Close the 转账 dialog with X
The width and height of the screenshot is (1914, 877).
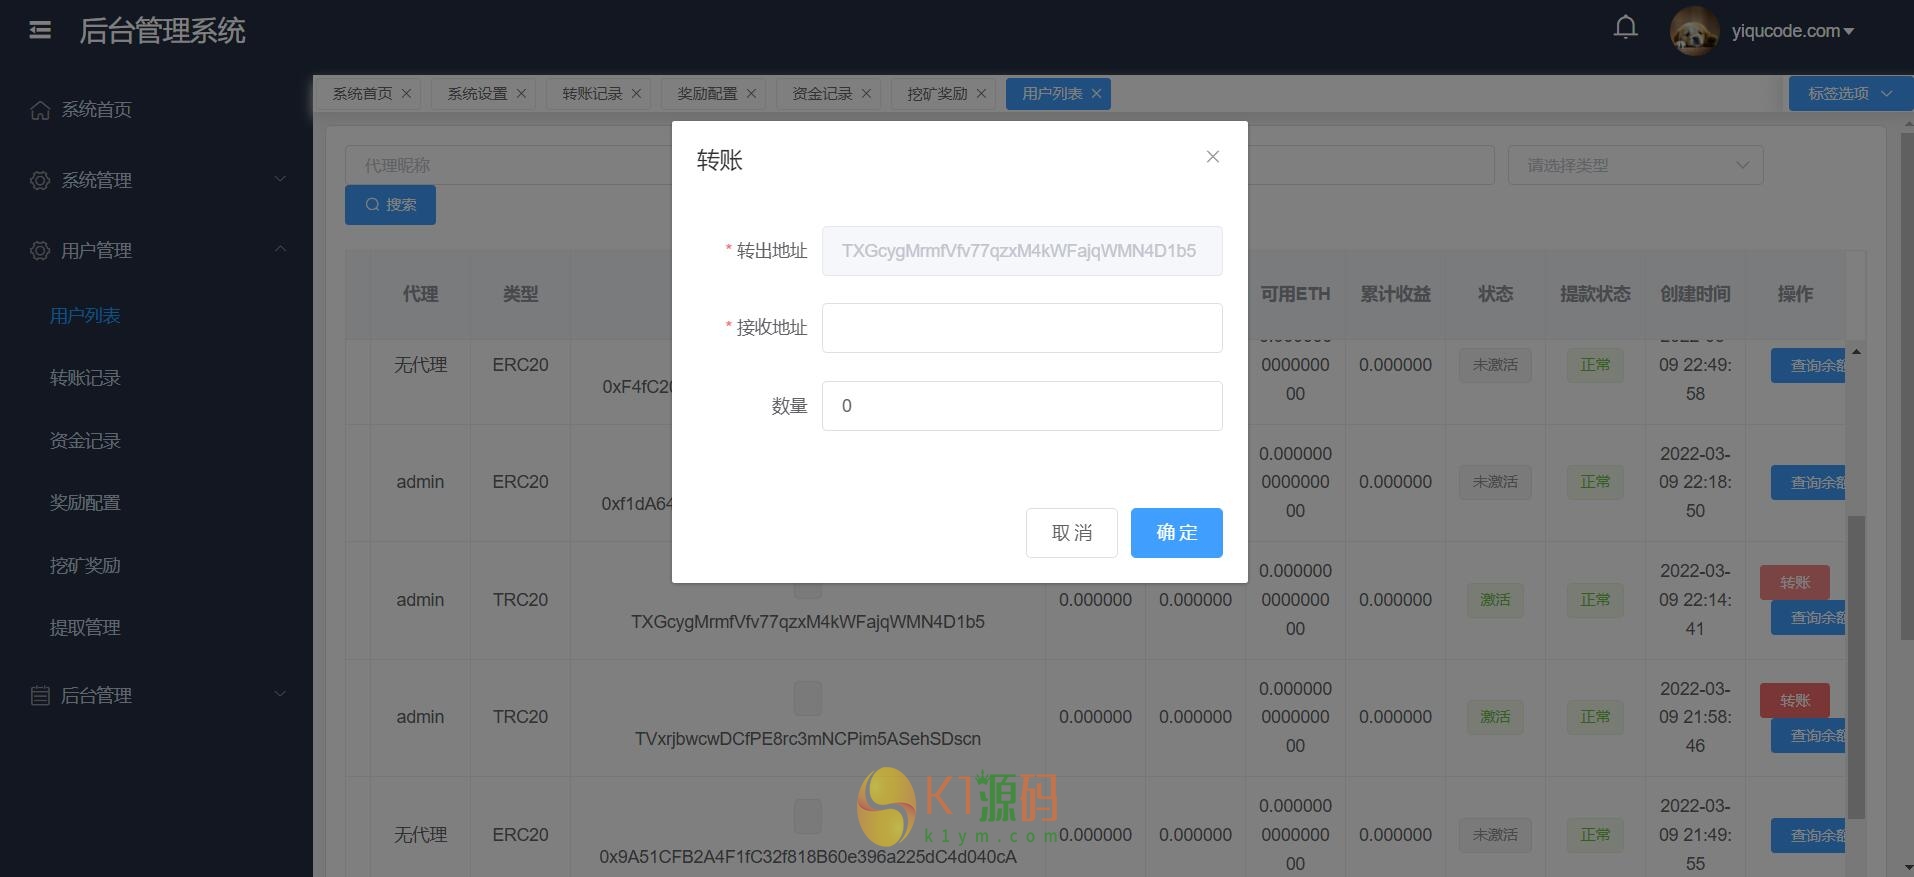pyautogui.click(x=1213, y=157)
